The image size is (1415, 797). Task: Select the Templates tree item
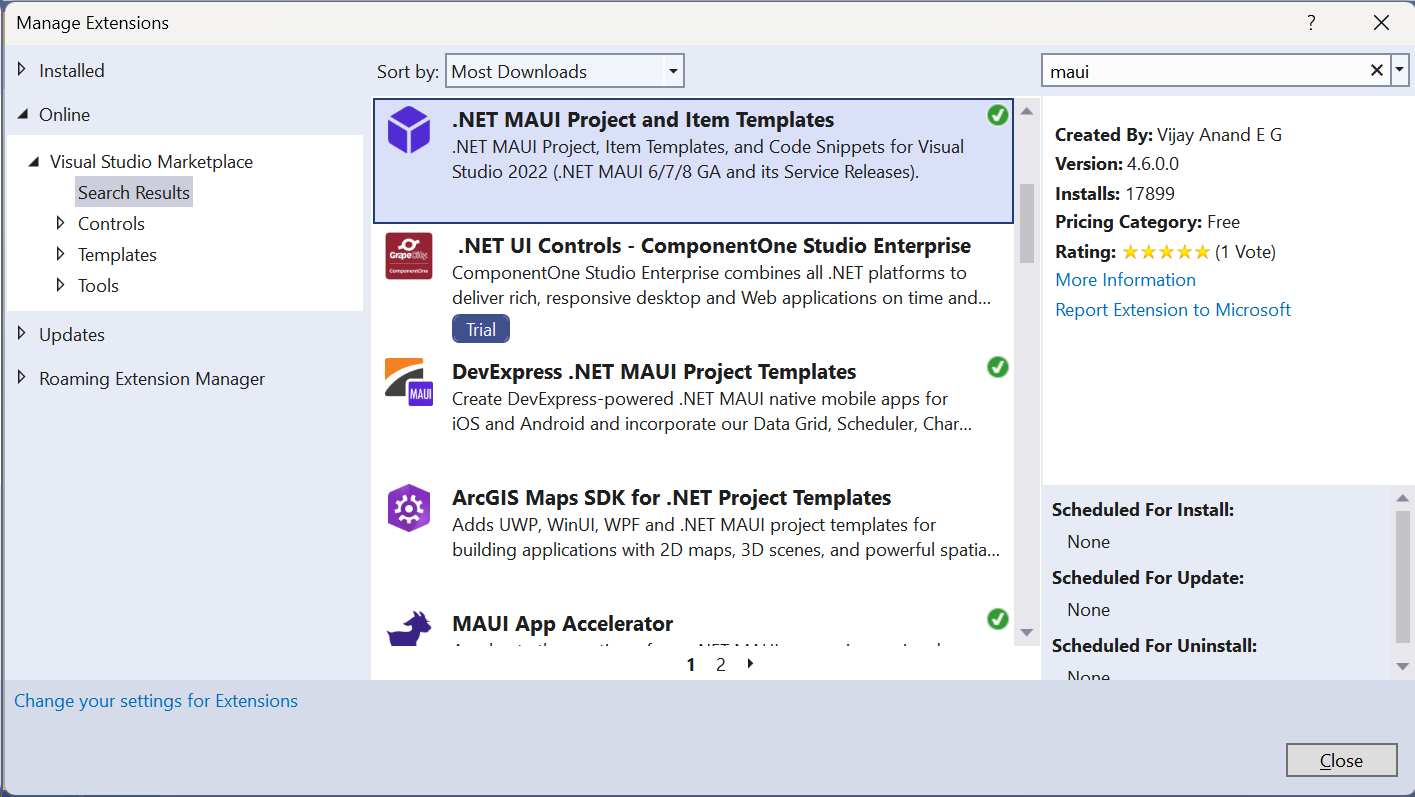click(x=117, y=254)
